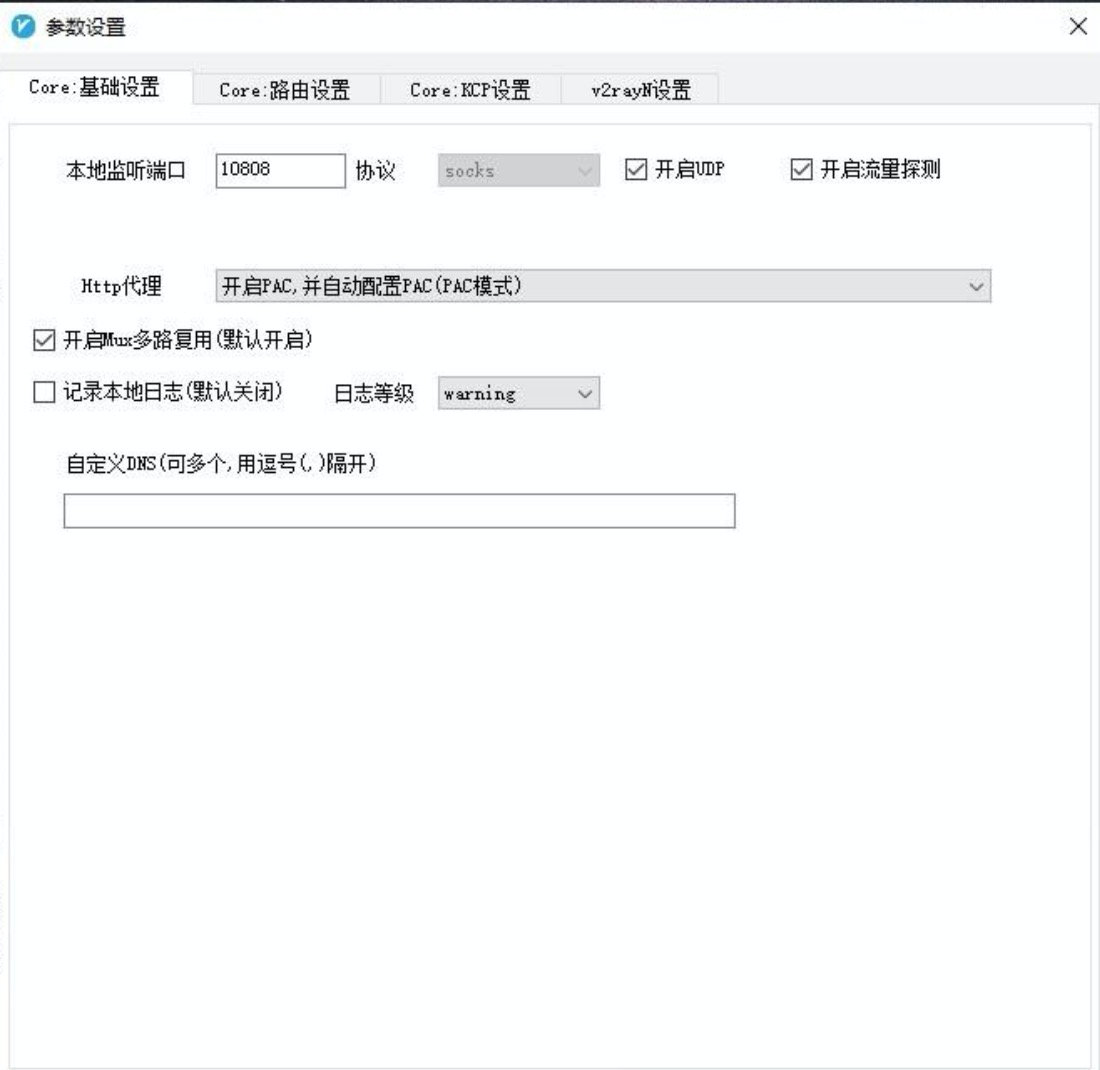Switch to the Core:KCP设置 tab
The height and width of the screenshot is (1070, 1100).
coord(470,90)
